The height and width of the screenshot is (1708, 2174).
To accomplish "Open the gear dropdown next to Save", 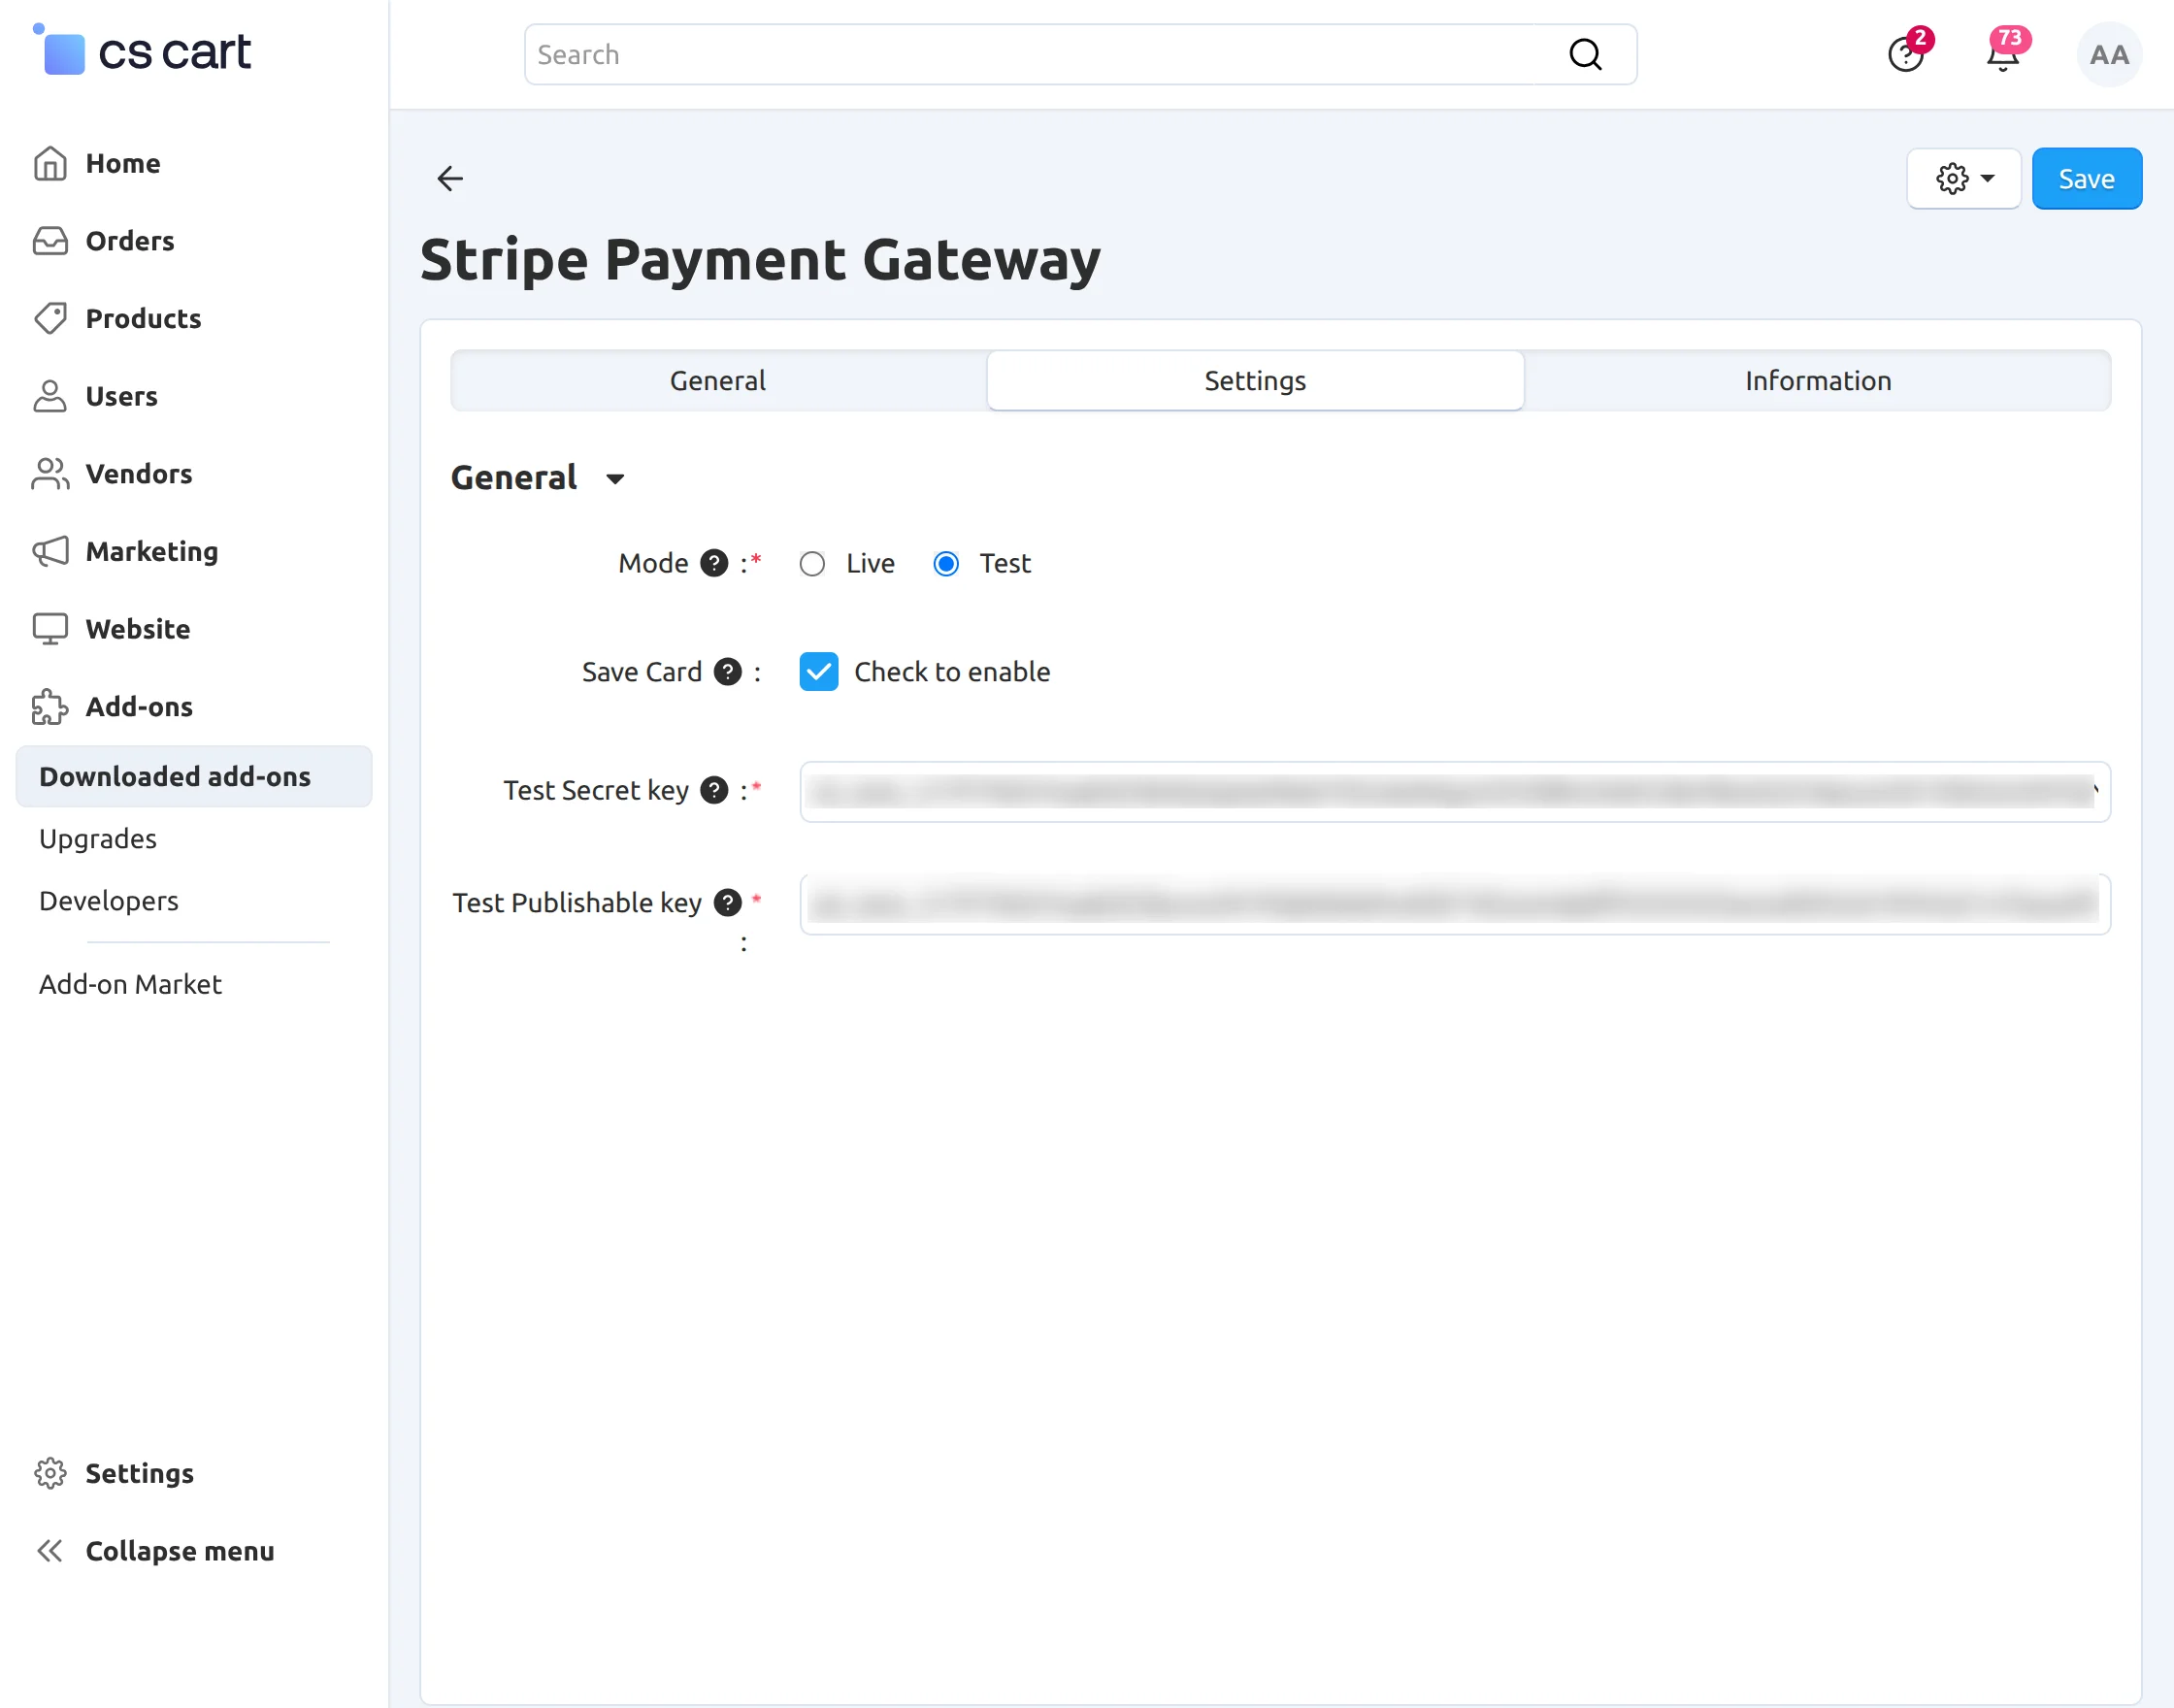I will coord(1964,179).
